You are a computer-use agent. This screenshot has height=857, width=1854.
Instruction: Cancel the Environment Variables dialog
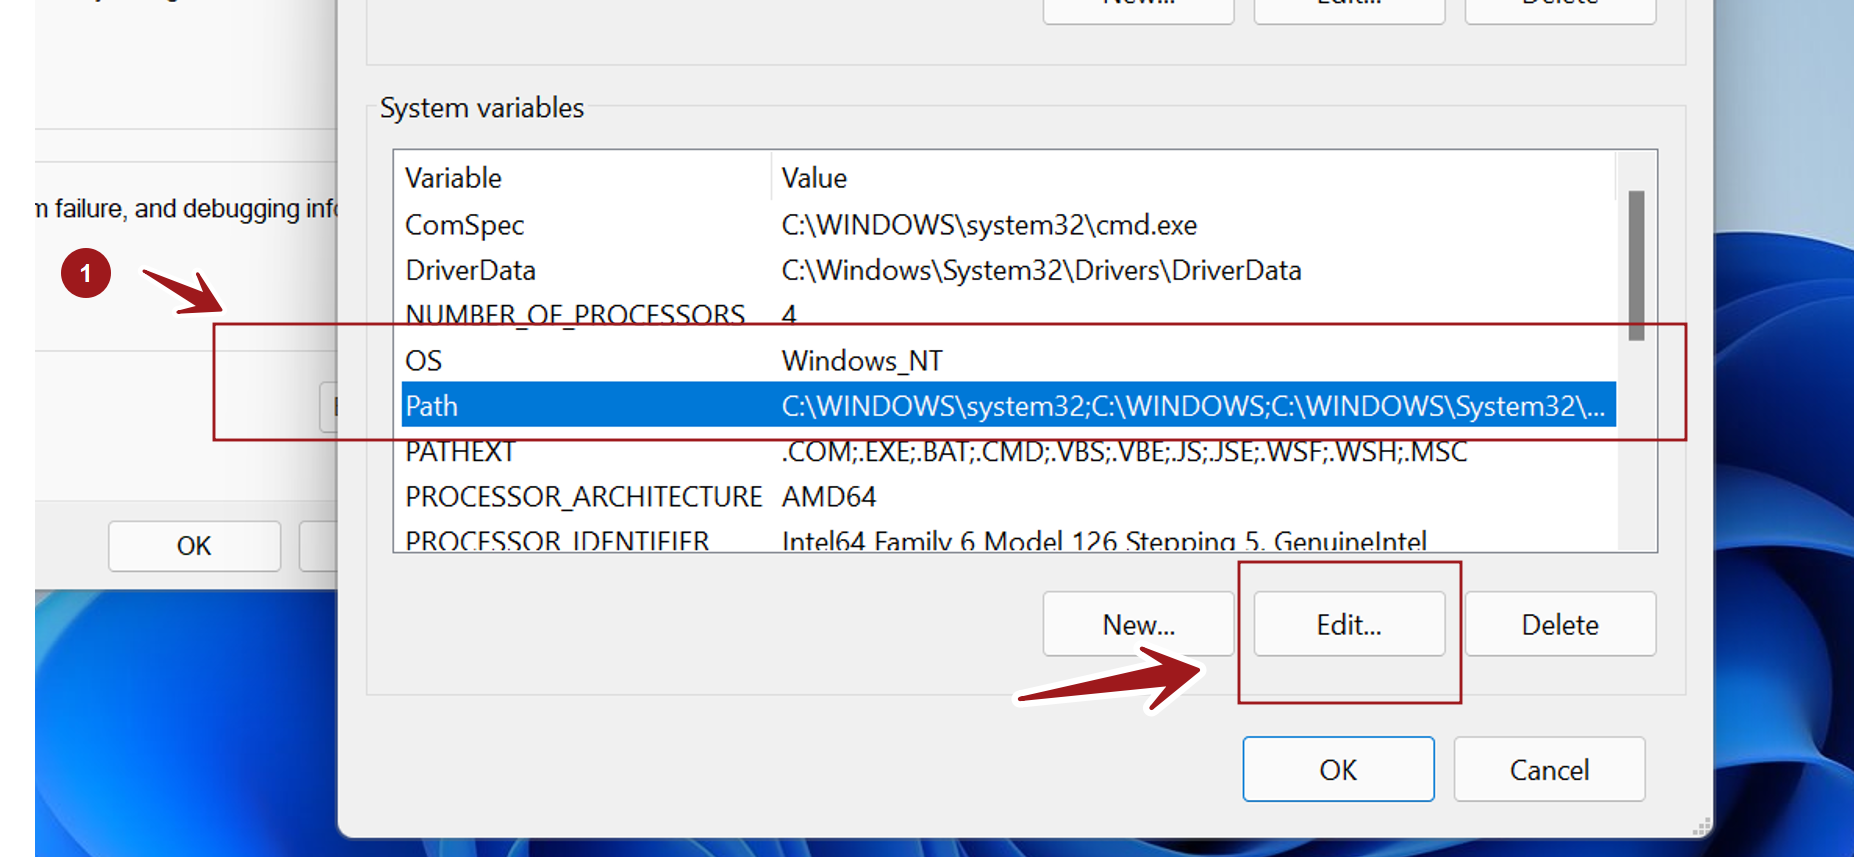tap(1549, 769)
